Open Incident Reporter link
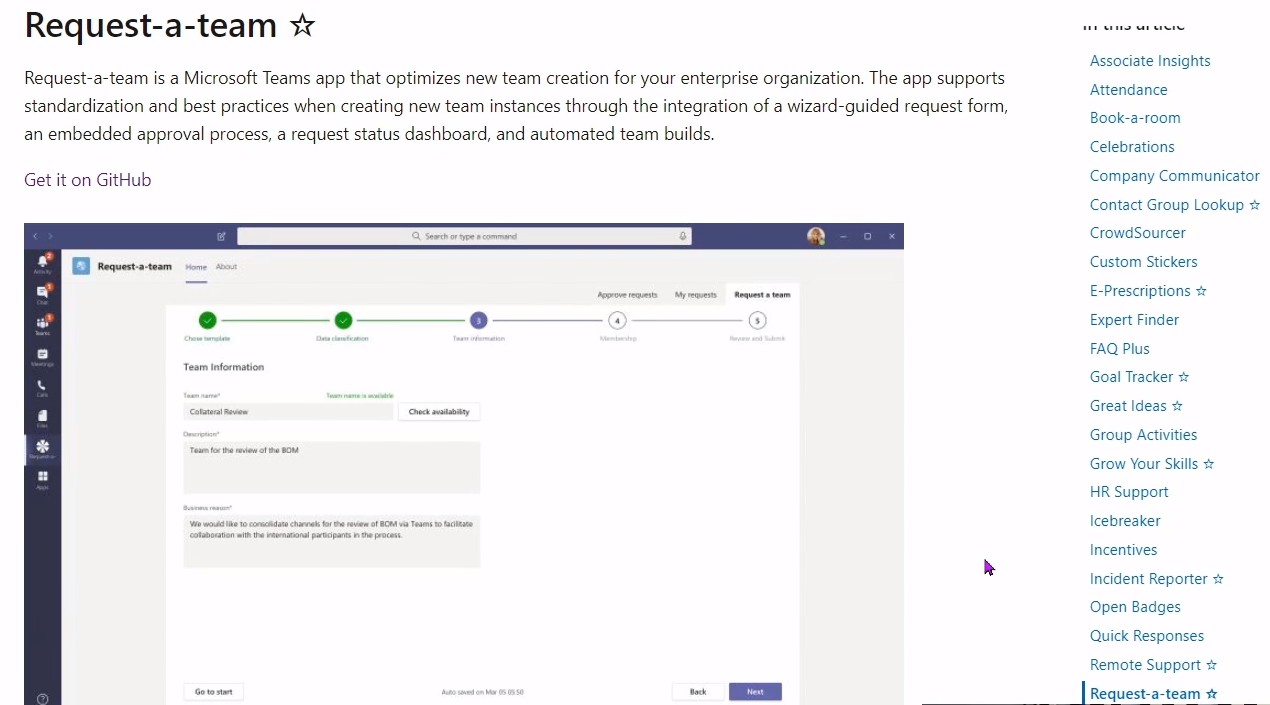Screen dimensions: 1270x705 click(1157, 579)
